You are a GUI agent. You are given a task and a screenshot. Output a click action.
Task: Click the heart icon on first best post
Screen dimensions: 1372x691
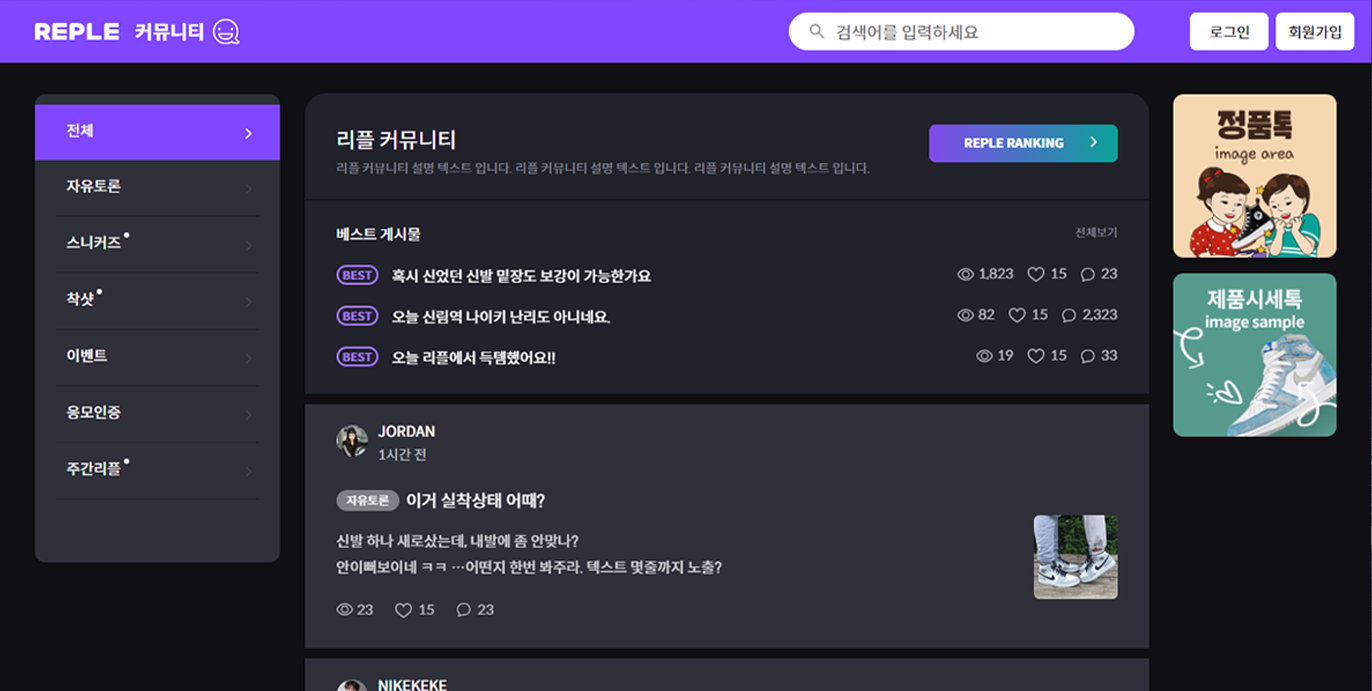(x=1036, y=274)
